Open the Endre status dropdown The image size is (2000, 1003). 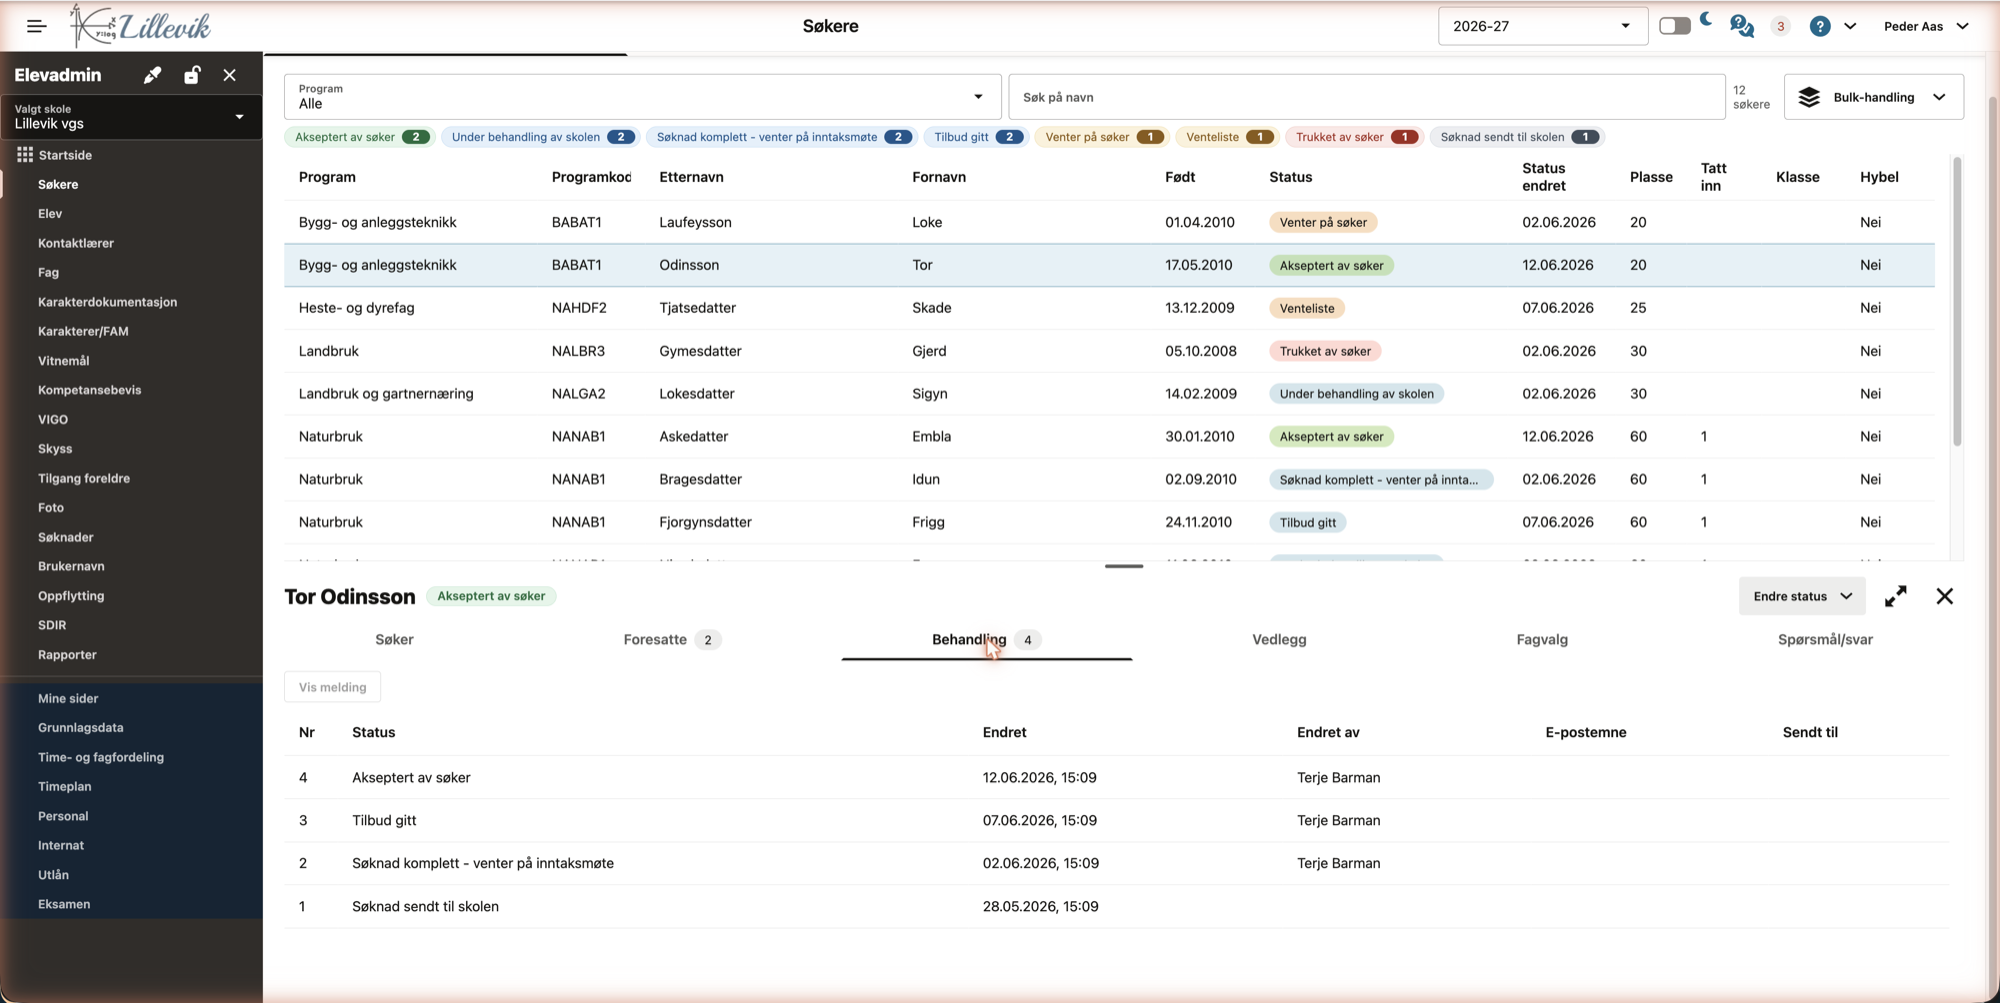tap(1802, 596)
